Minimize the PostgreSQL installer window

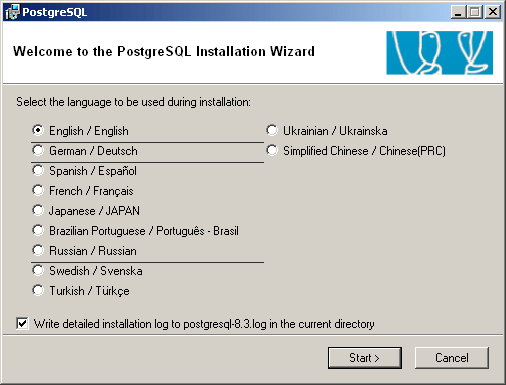[x=459, y=12]
